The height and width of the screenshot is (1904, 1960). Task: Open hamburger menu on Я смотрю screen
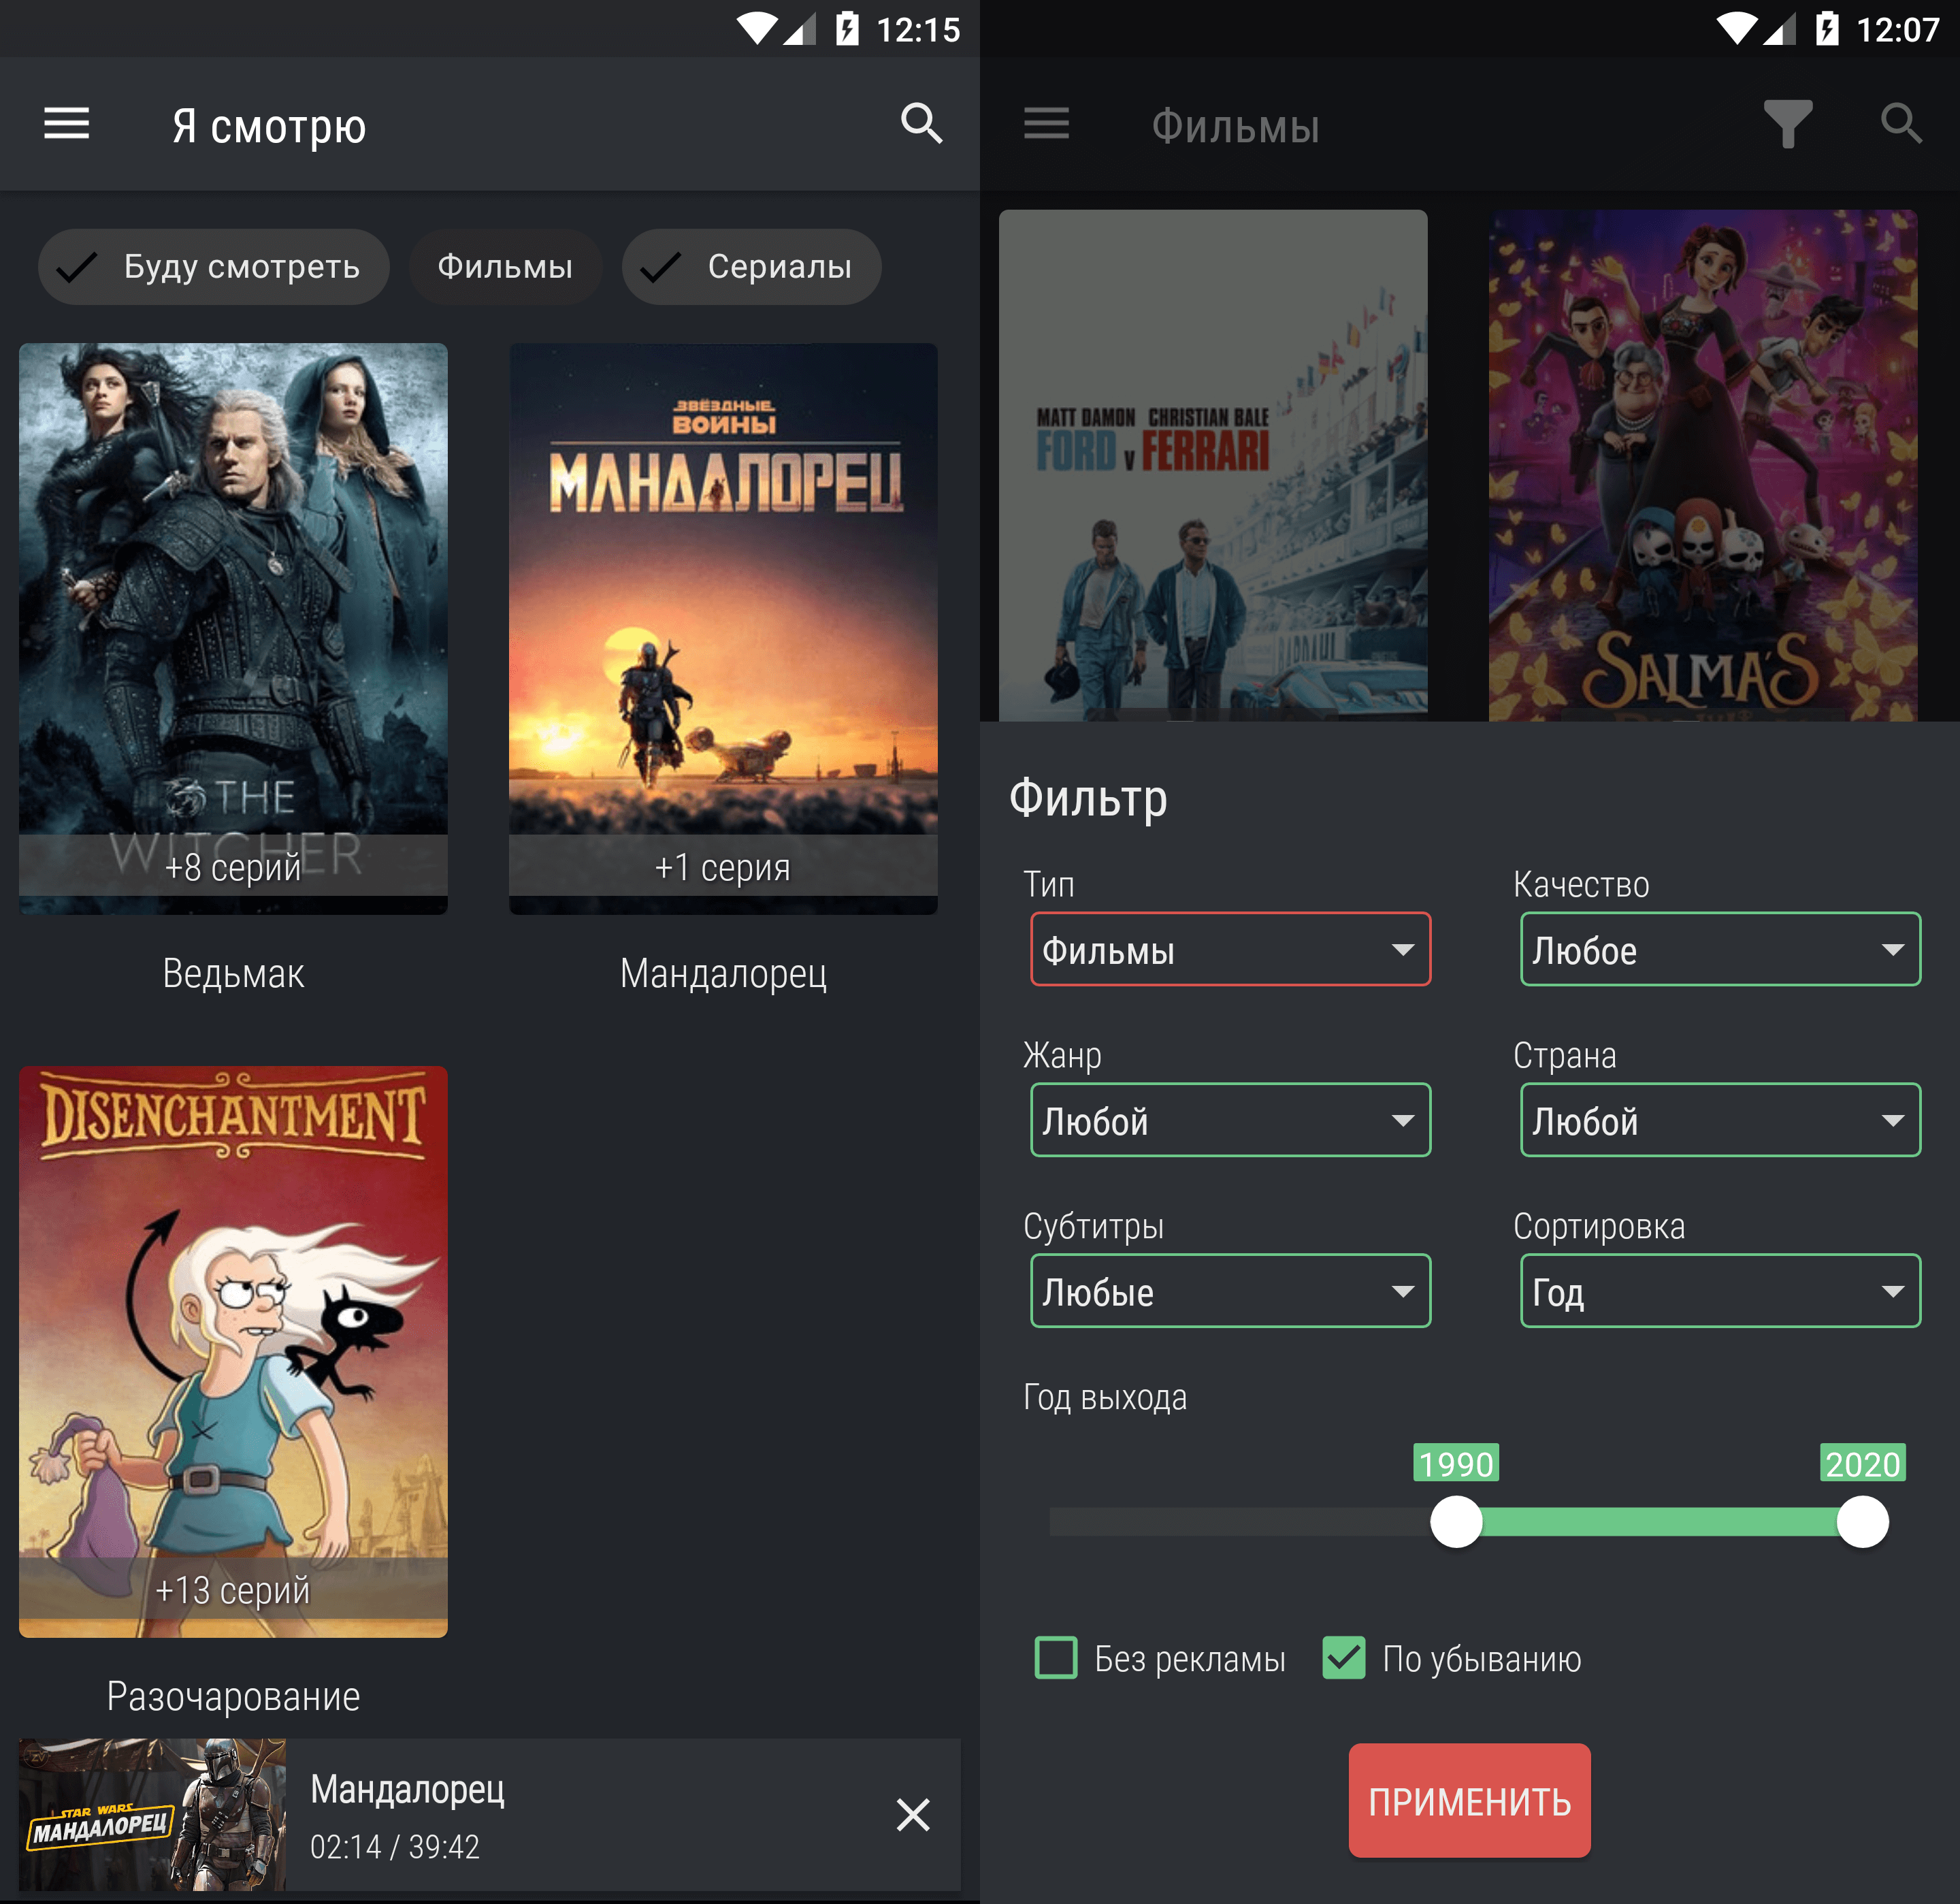click(67, 124)
